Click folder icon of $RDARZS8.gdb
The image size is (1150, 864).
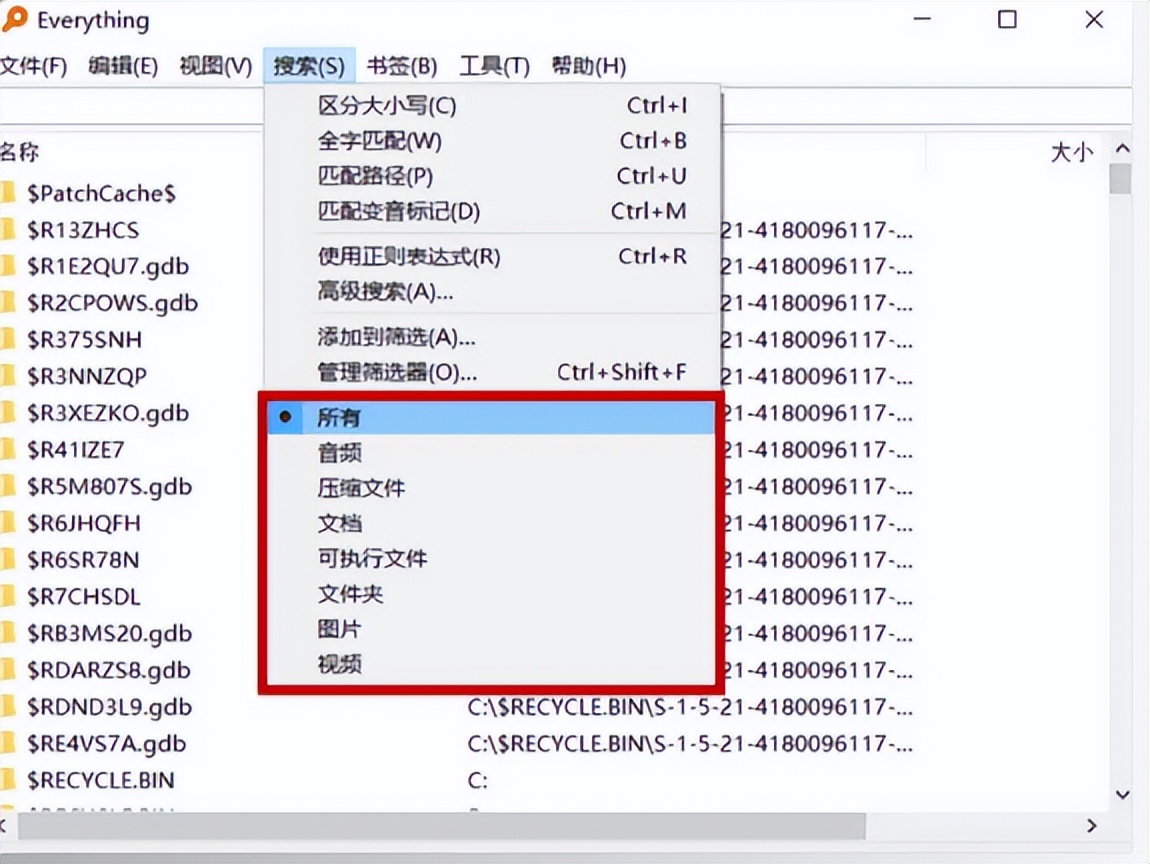click(7, 670)
